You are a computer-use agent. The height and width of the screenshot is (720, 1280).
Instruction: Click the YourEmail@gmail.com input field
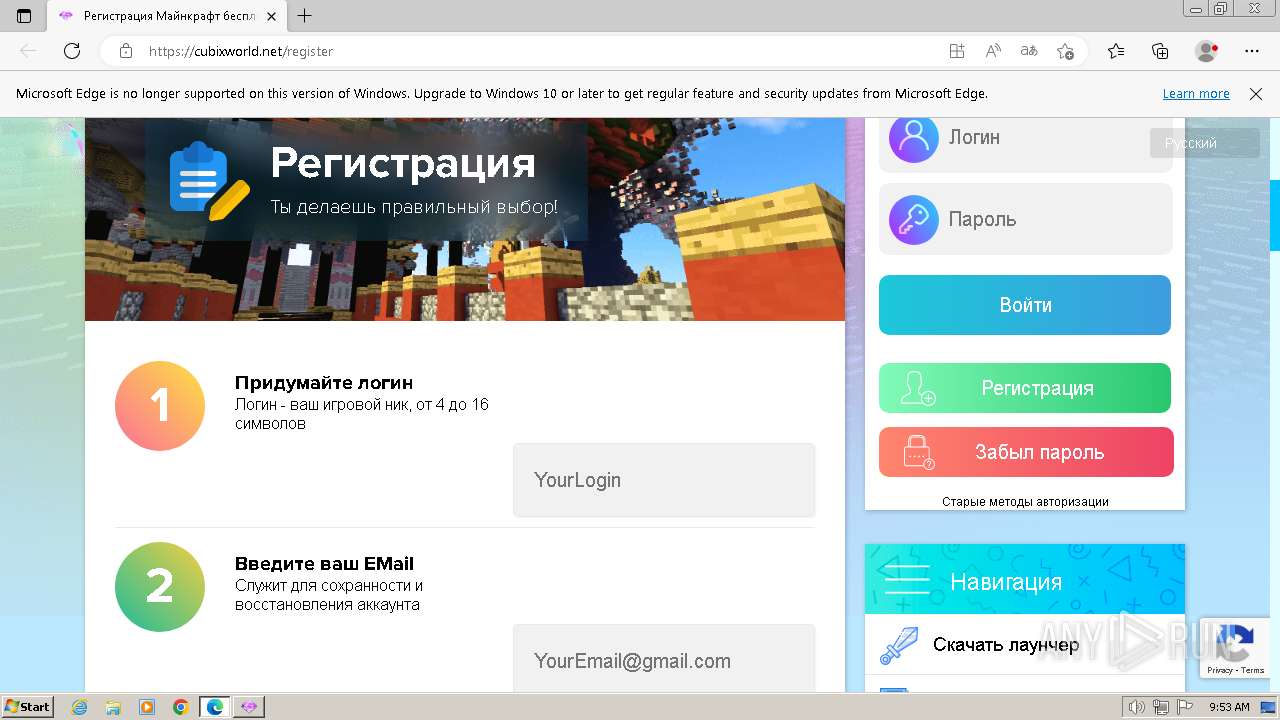click(664, 659)
